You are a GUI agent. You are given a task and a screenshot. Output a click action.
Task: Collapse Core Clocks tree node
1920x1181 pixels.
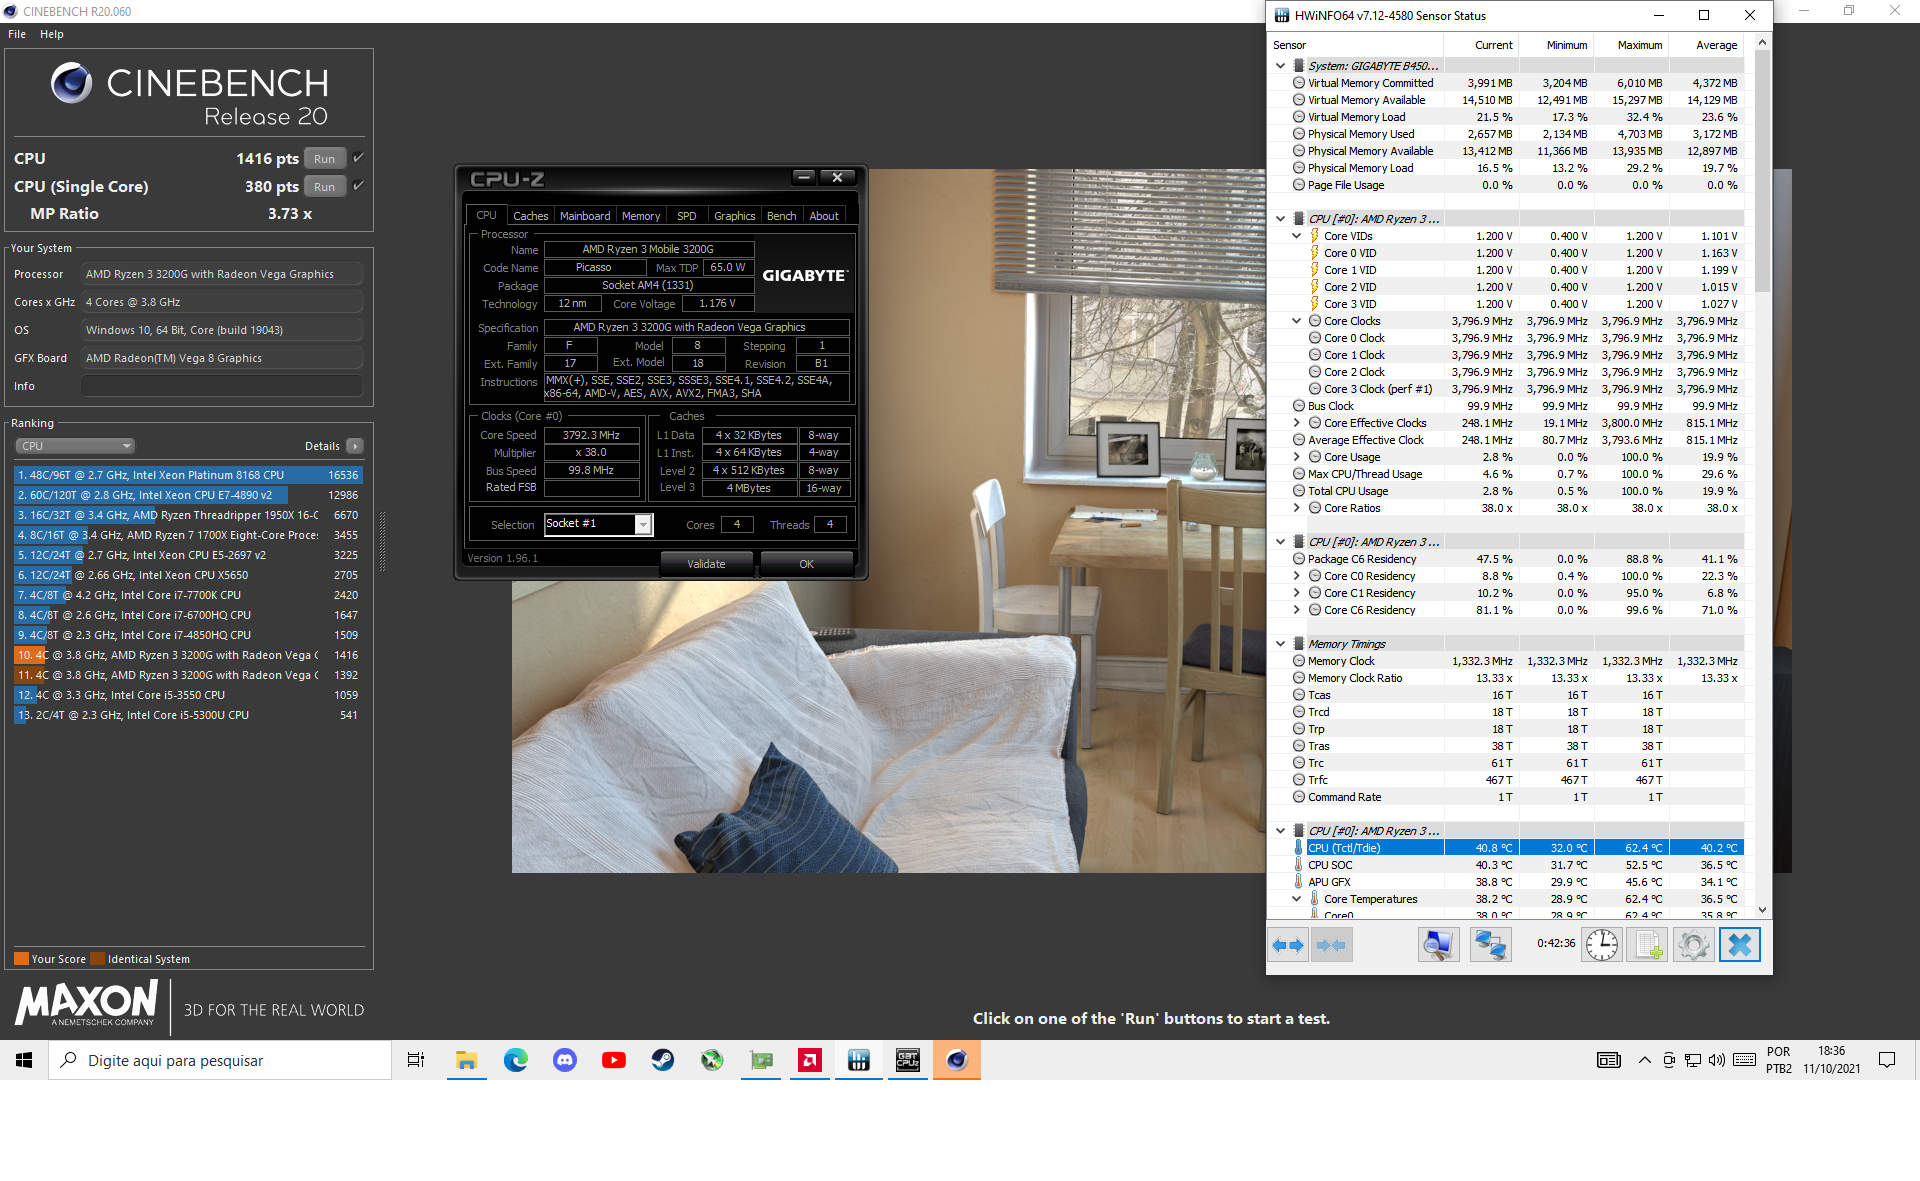(1297, 321)
